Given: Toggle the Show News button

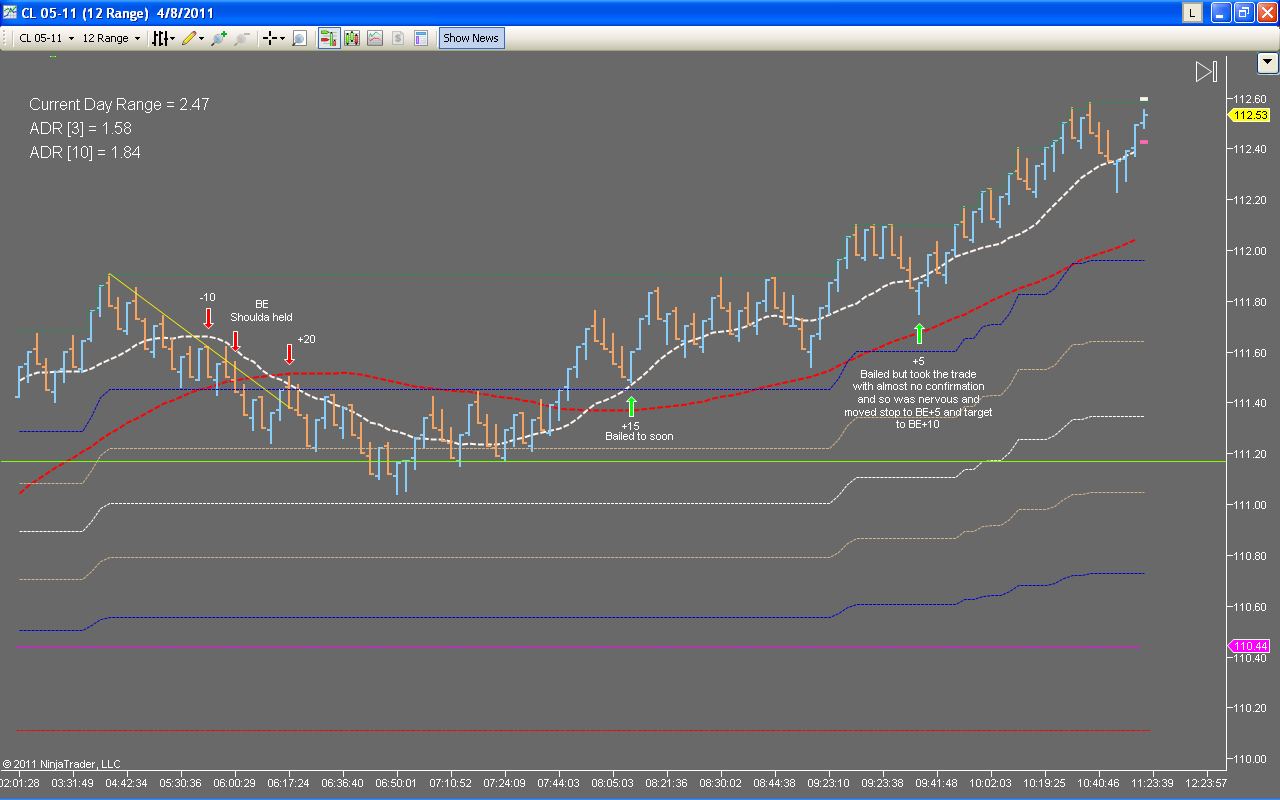Looking at the screenshot, I should [471, 38].
